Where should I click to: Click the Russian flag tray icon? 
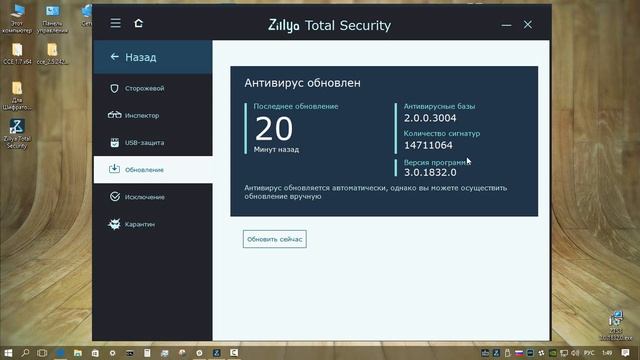[x=519, y=353]
